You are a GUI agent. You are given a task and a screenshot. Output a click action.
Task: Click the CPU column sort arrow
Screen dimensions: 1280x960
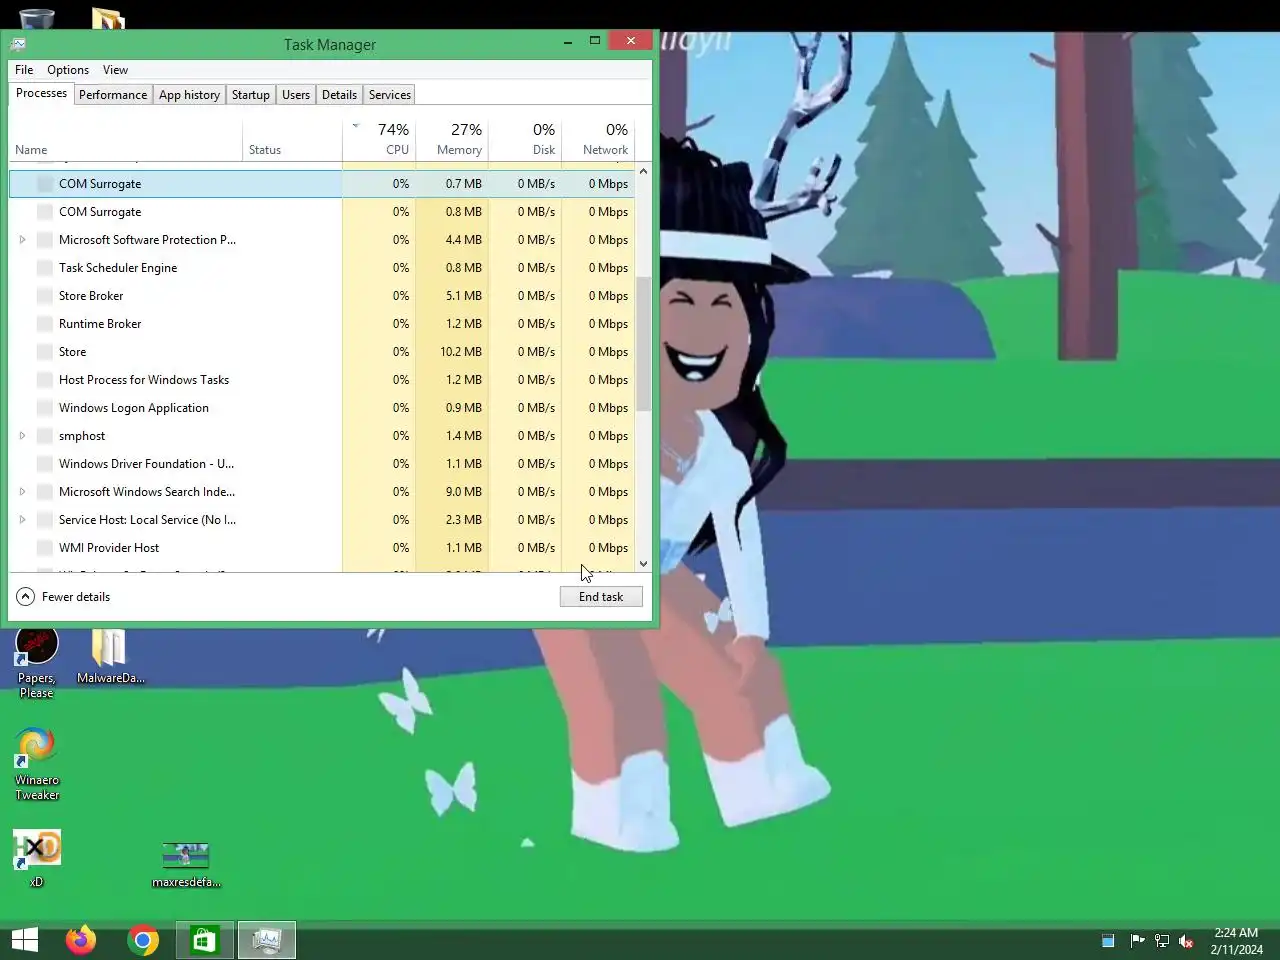tap(355, 126)
